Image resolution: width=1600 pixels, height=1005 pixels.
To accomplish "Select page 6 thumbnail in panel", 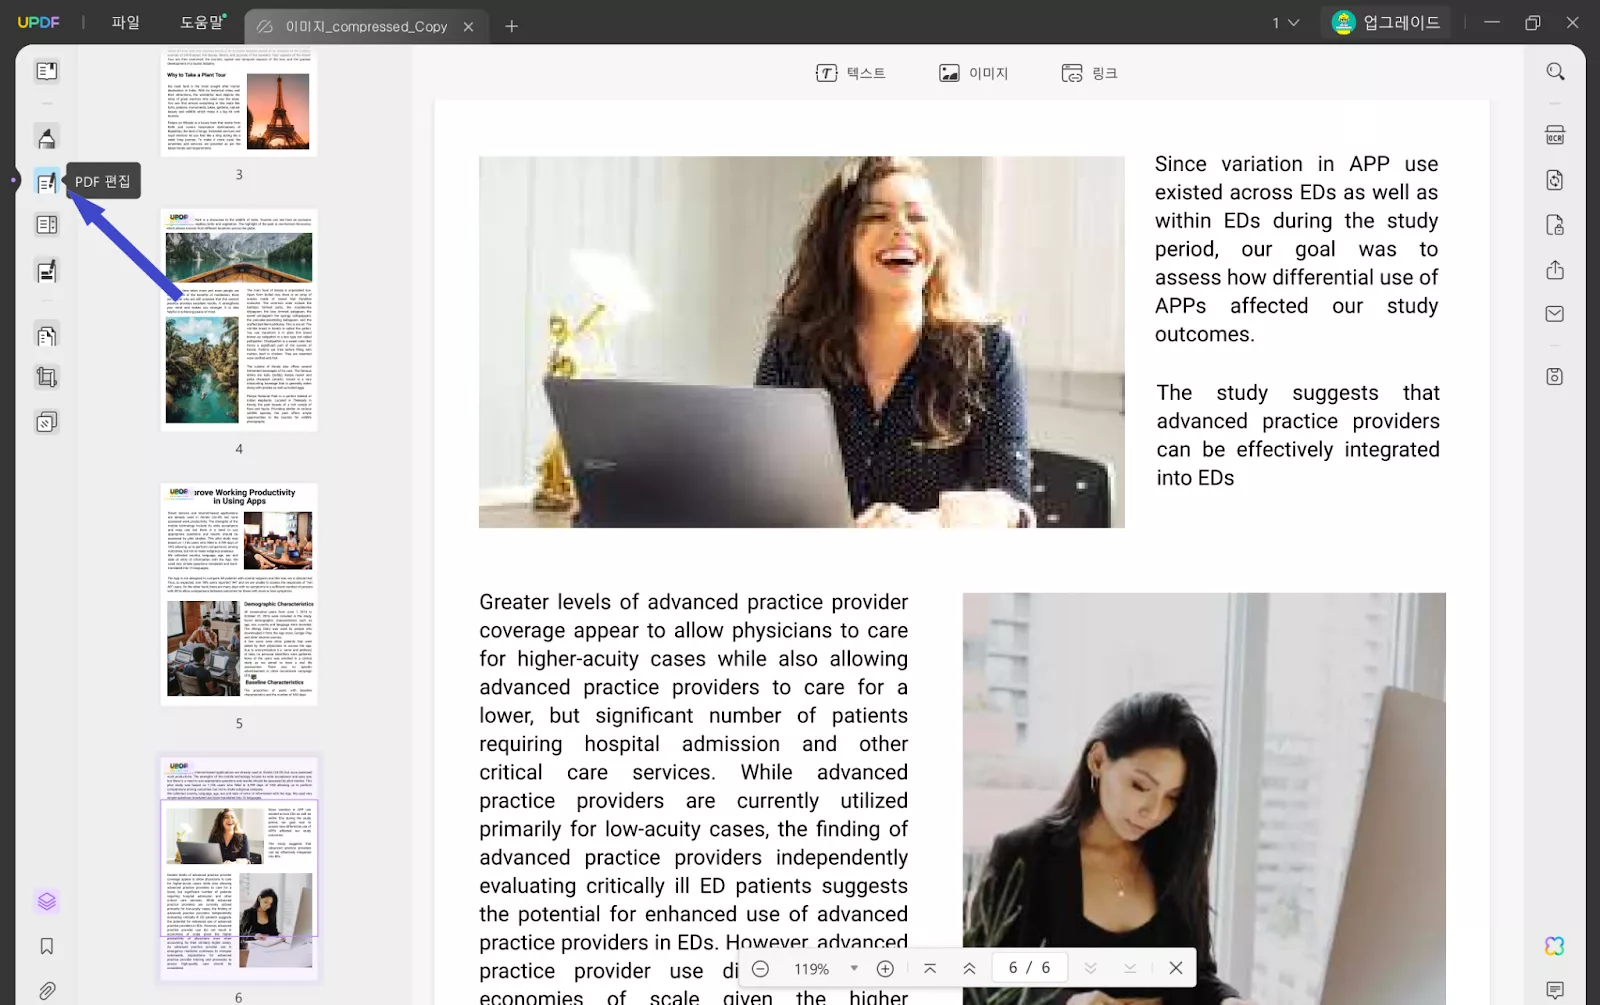I will tap(239, 868).
